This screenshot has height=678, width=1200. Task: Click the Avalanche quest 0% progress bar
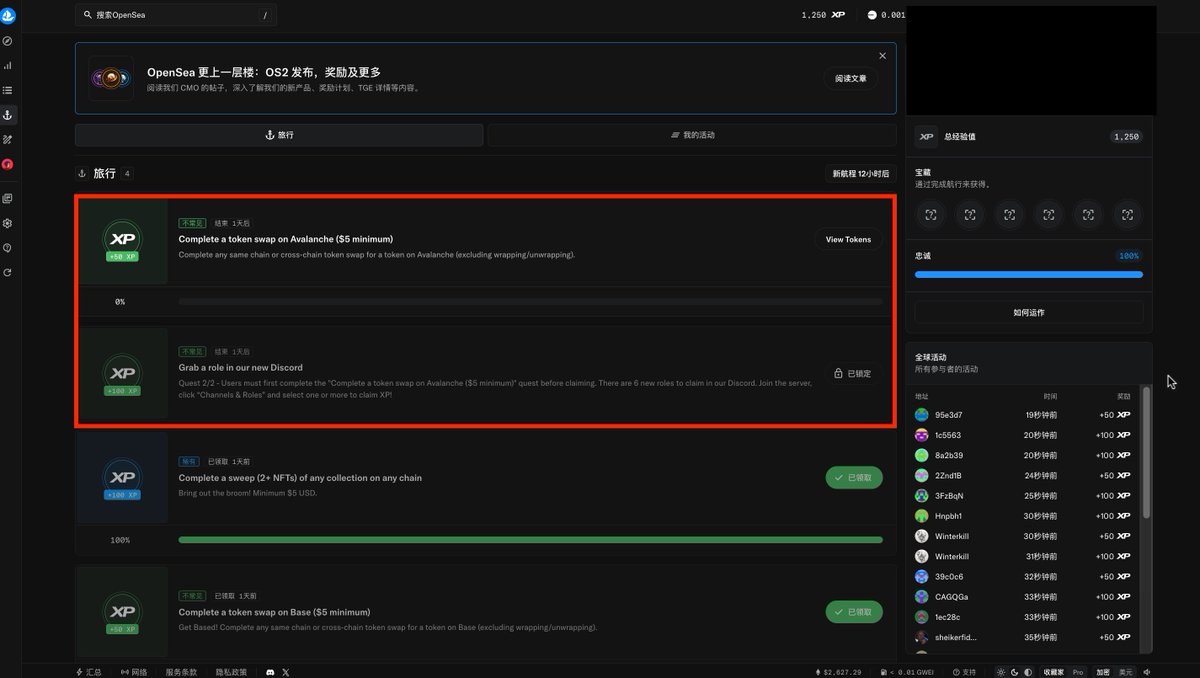(x=530, y=301)
